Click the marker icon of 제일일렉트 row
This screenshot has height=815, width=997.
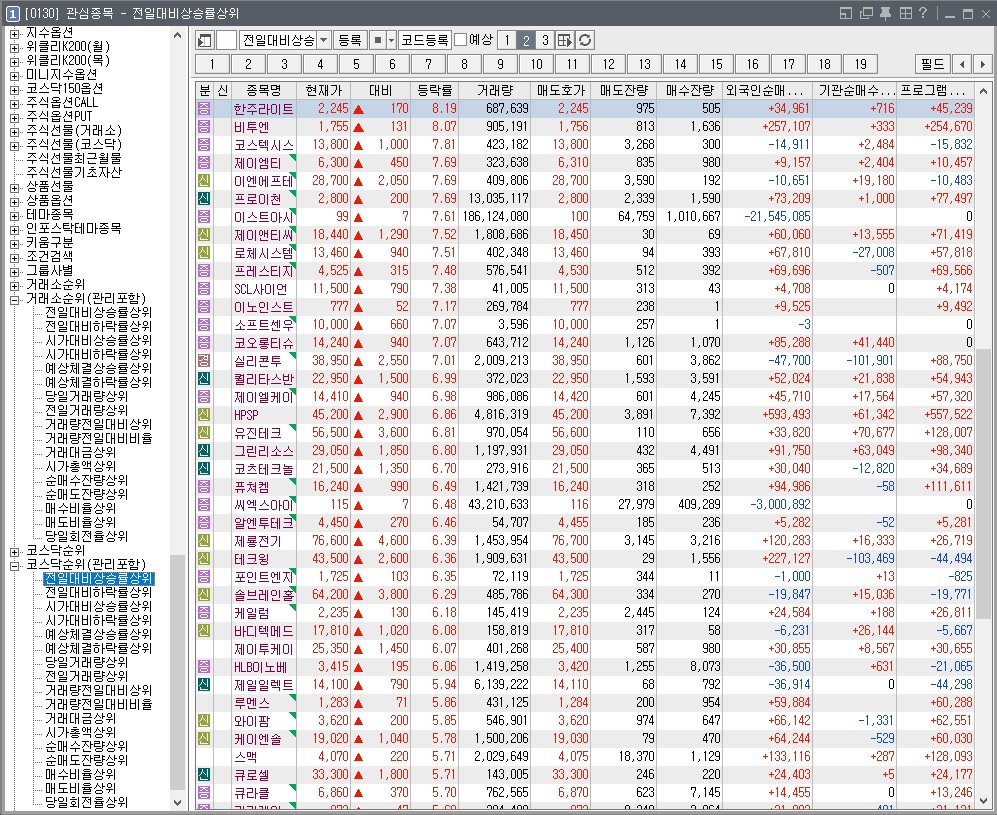click(x=203, y=685)
